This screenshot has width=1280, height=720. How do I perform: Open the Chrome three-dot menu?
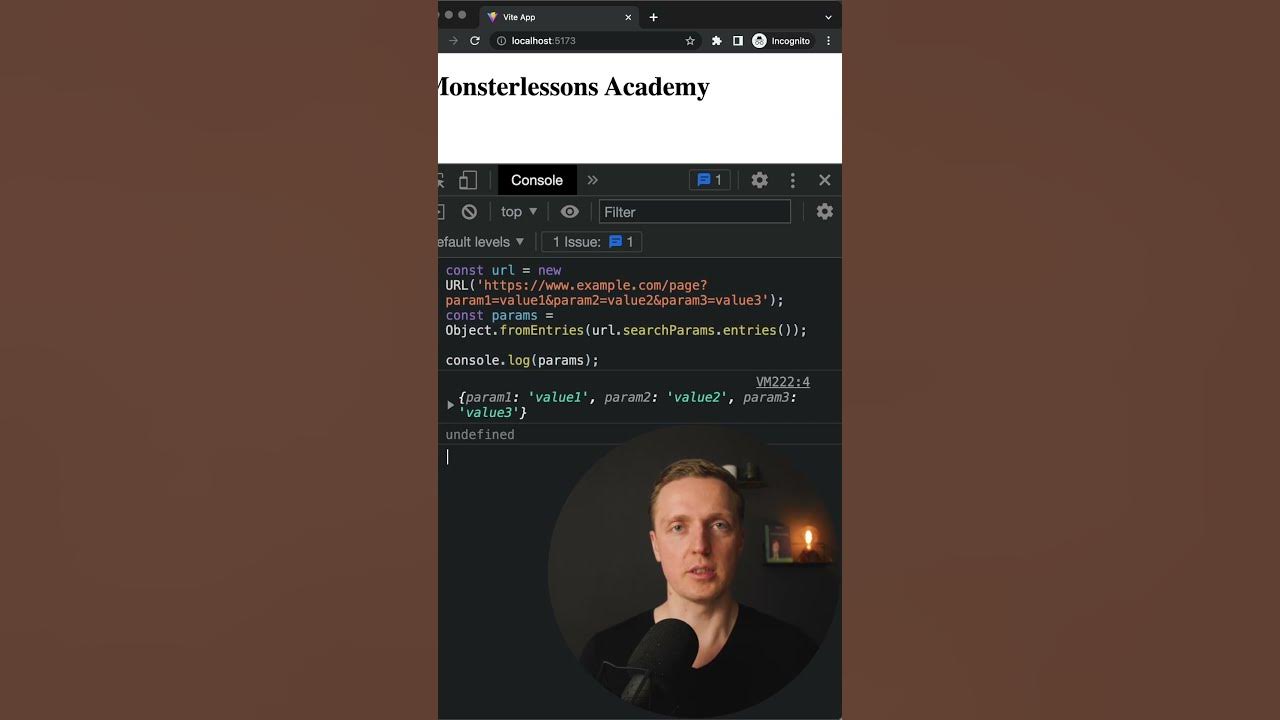coord(828,41)
